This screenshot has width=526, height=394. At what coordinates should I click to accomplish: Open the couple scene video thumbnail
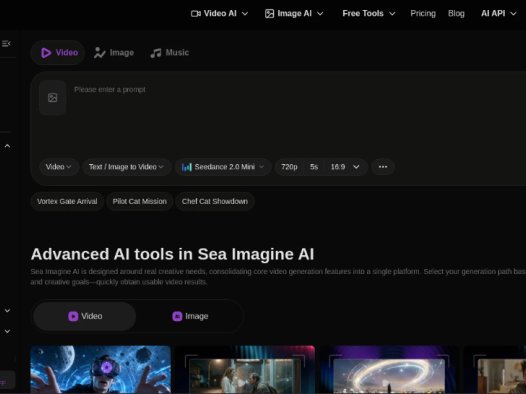click(245, 369)
